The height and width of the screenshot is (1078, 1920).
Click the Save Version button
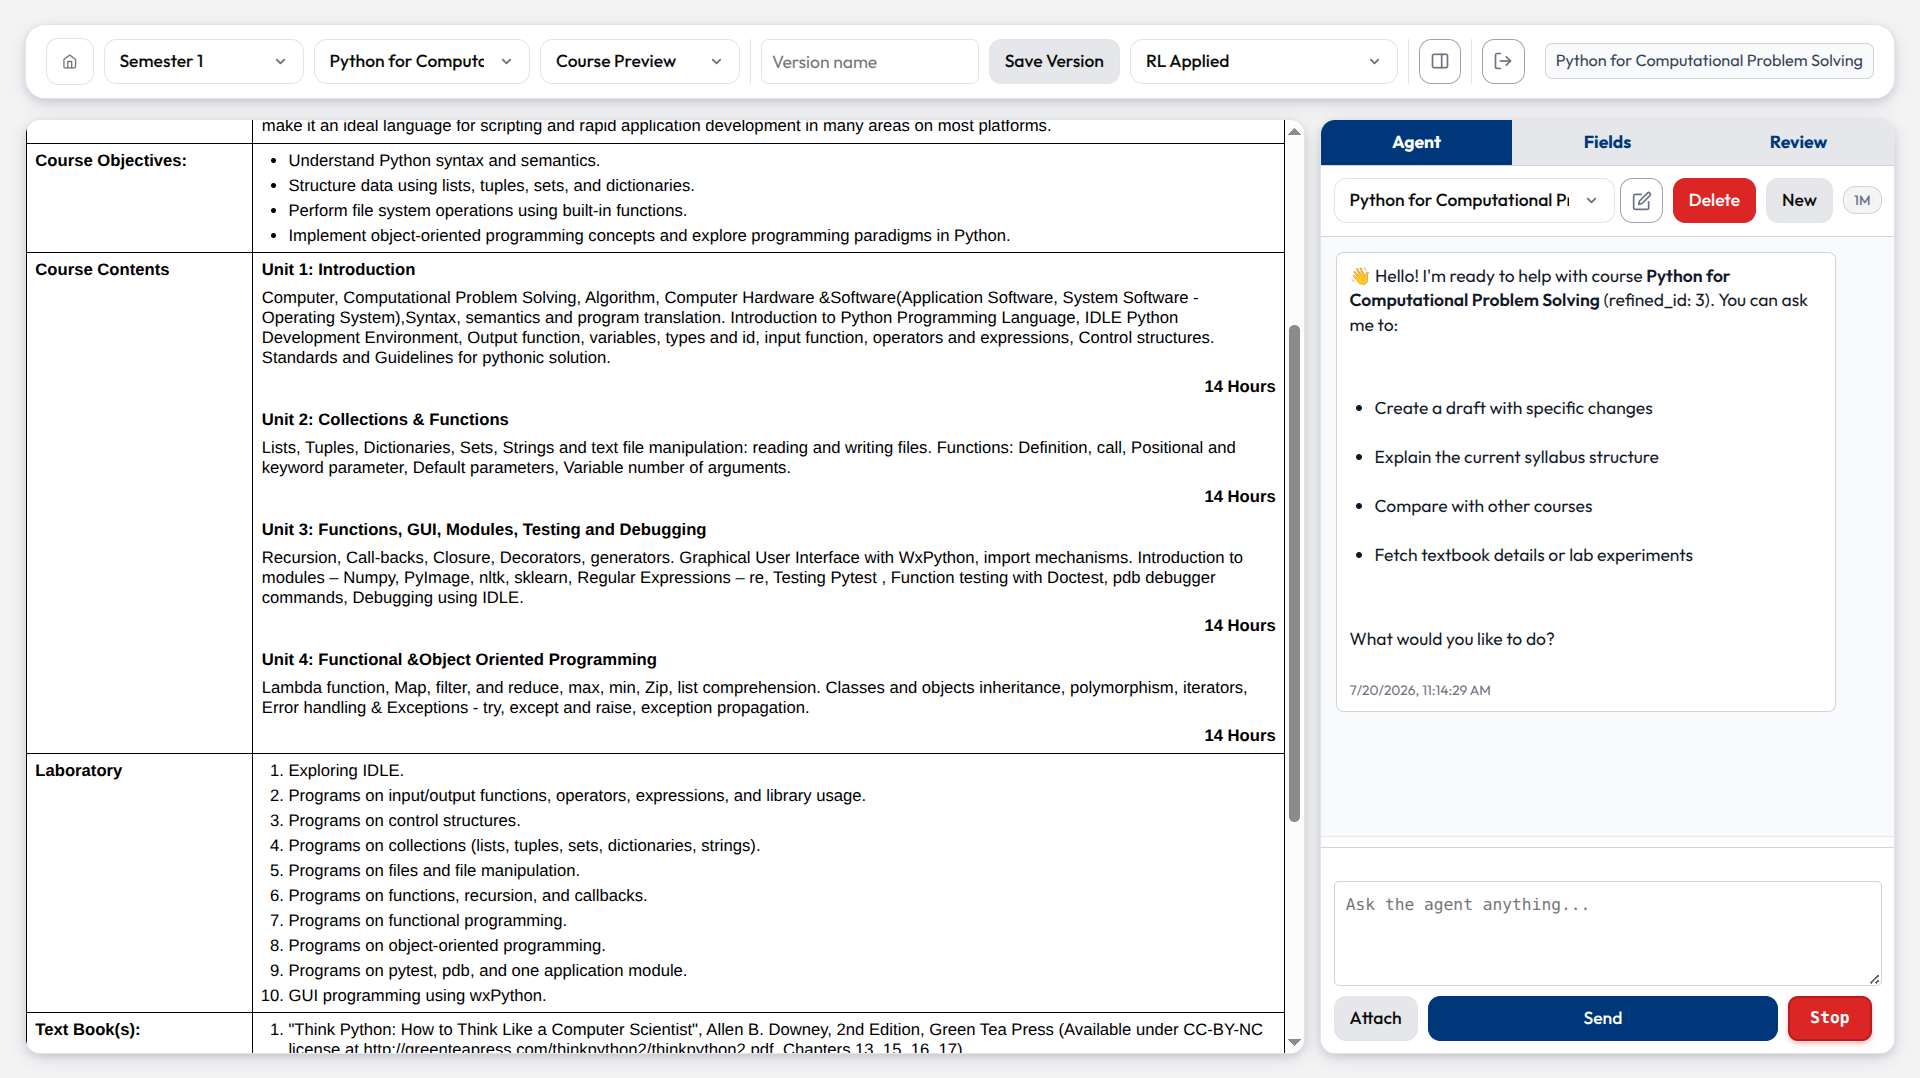pyautogui.click(x=1054, y=62)
